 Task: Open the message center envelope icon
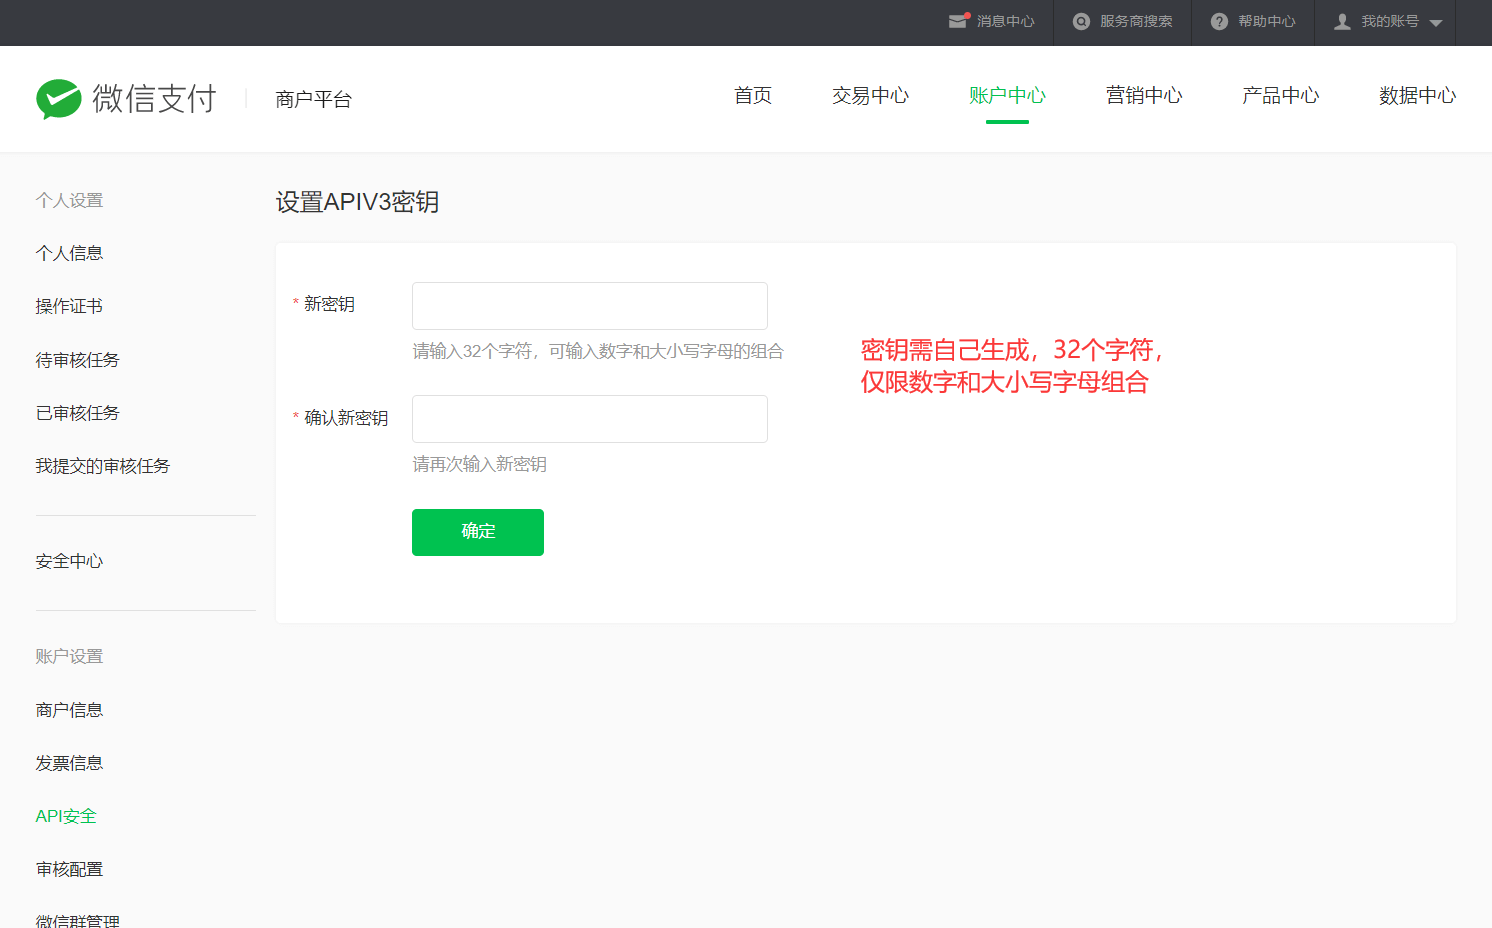pyautogui.click(x=958, y=21)
